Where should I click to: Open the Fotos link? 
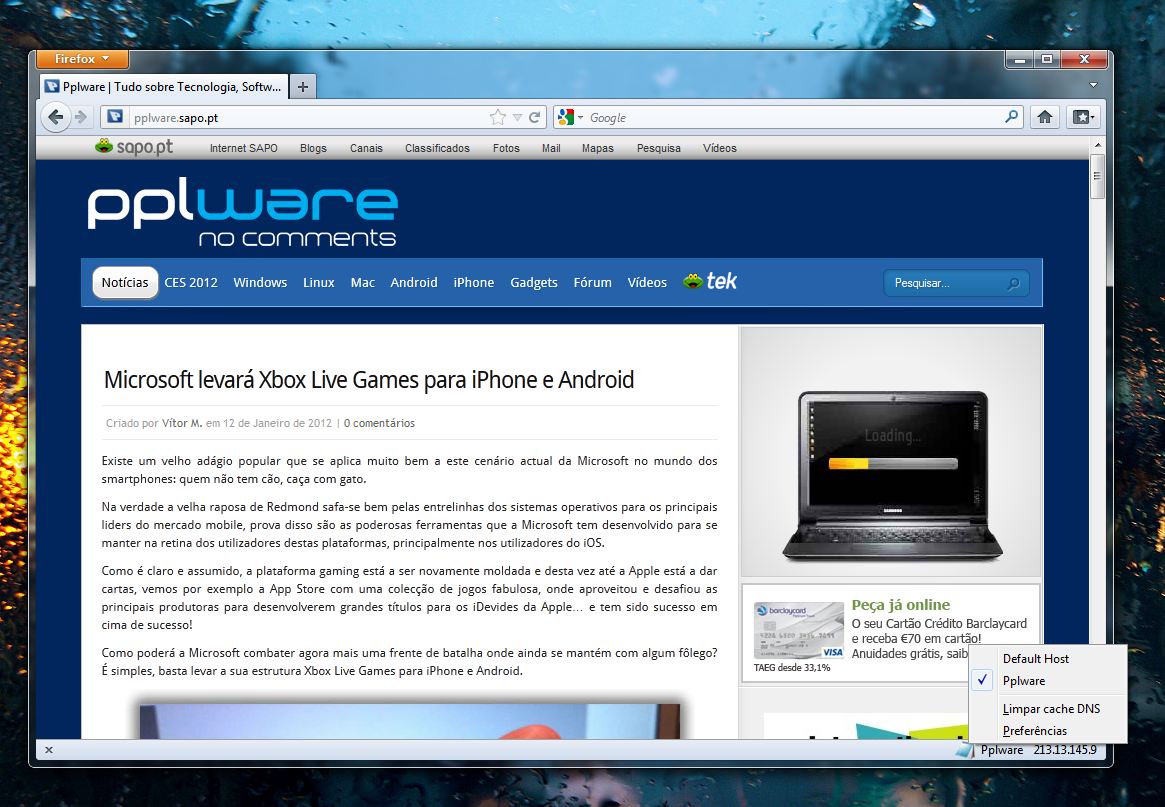tap(506, 148)
